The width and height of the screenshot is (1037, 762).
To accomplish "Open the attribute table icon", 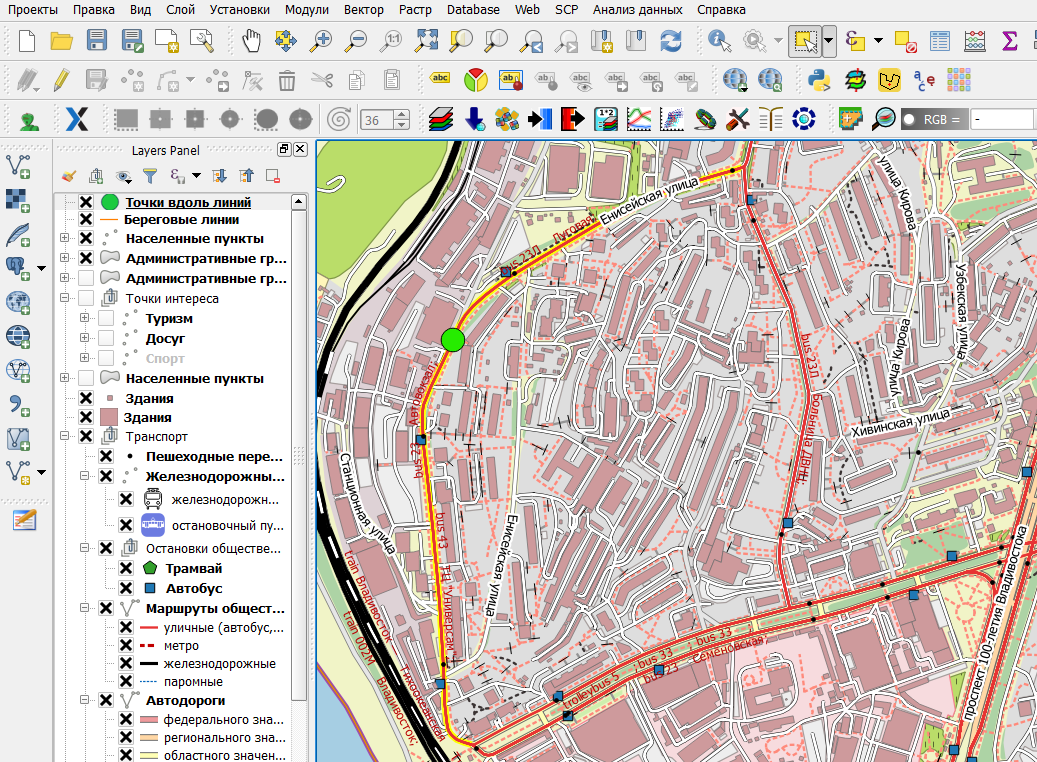I will coord(939,41).
